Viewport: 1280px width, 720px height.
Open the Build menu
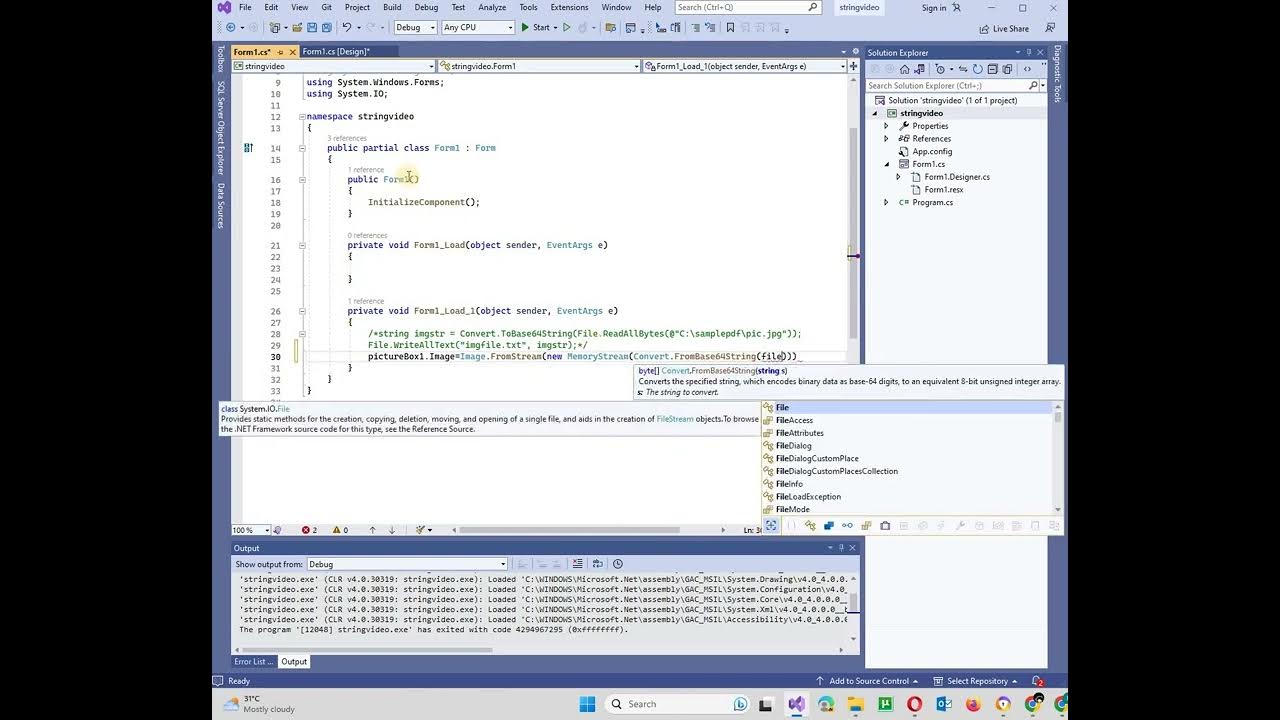(x=392, y=7)
